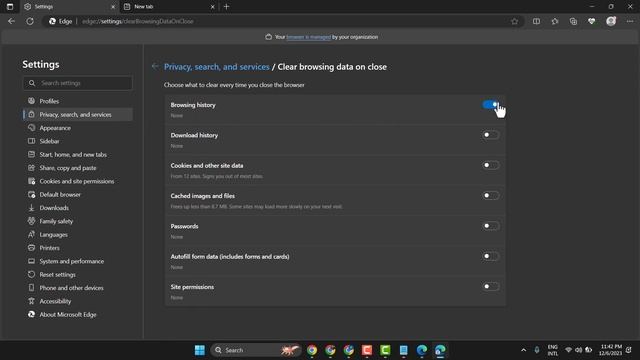Open Privacy, search, and services breadcrumb link
The image size is (640, 360).
(217, 67)
